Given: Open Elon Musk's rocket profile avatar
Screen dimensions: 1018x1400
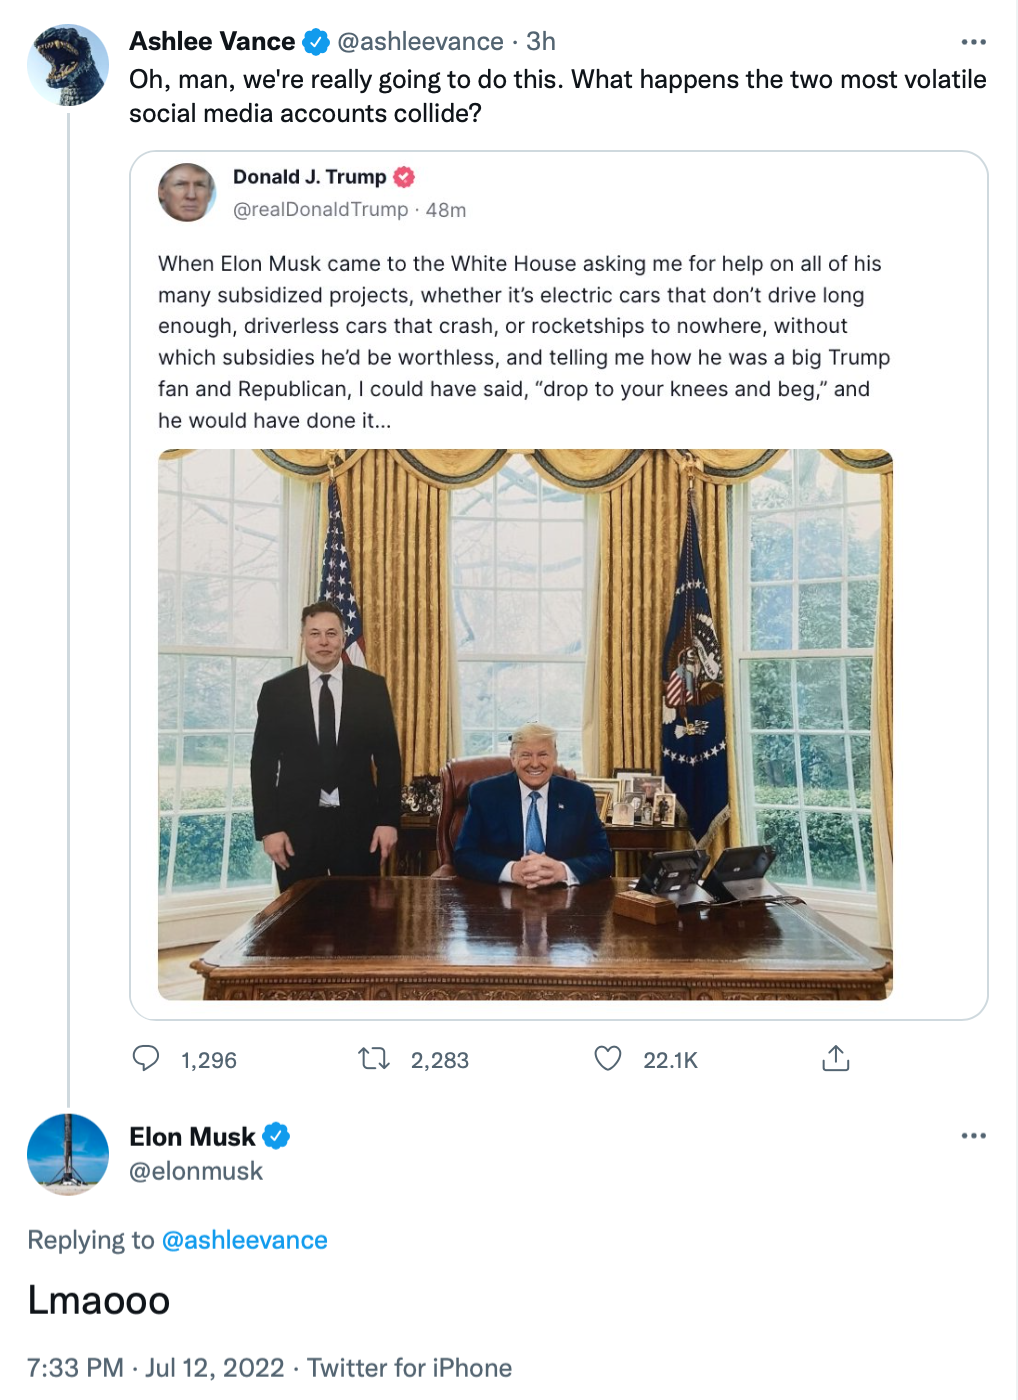Looking at the screenshot, I should click(68, 1154).
